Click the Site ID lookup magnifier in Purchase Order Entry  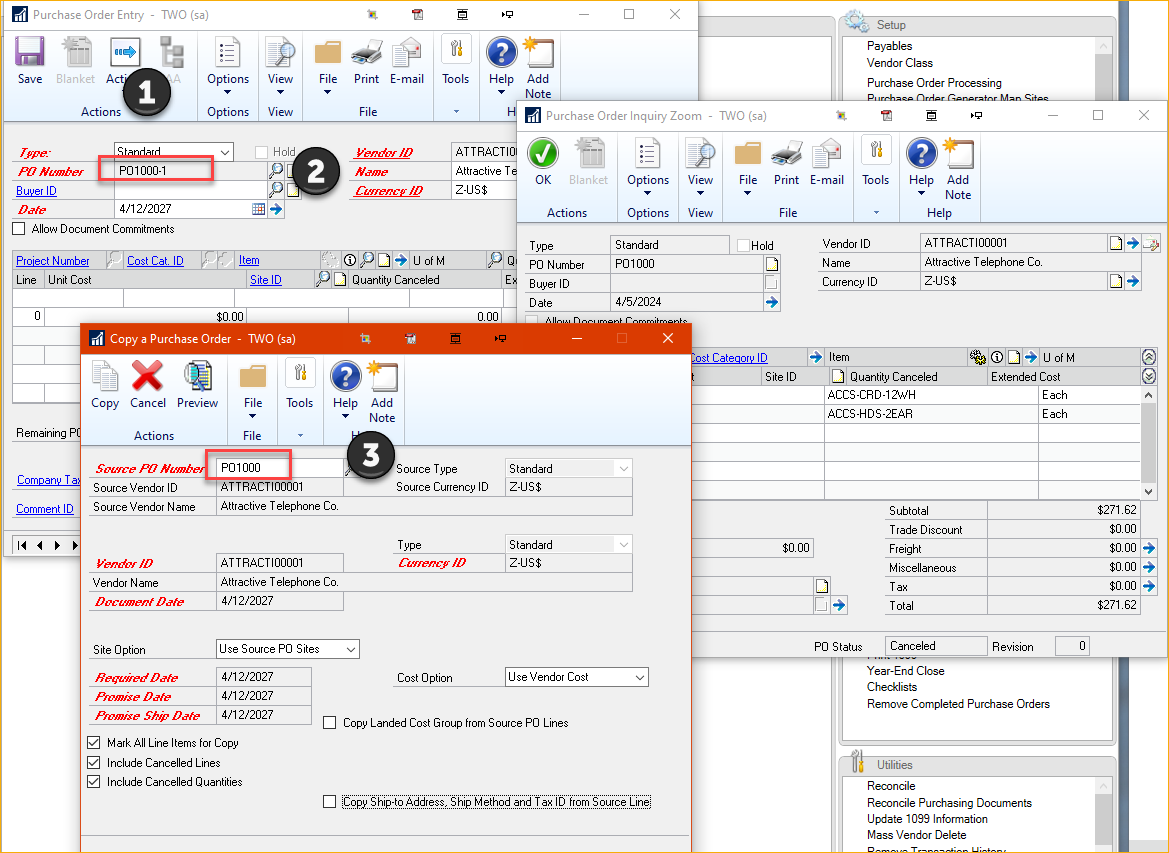coord(323,279)
